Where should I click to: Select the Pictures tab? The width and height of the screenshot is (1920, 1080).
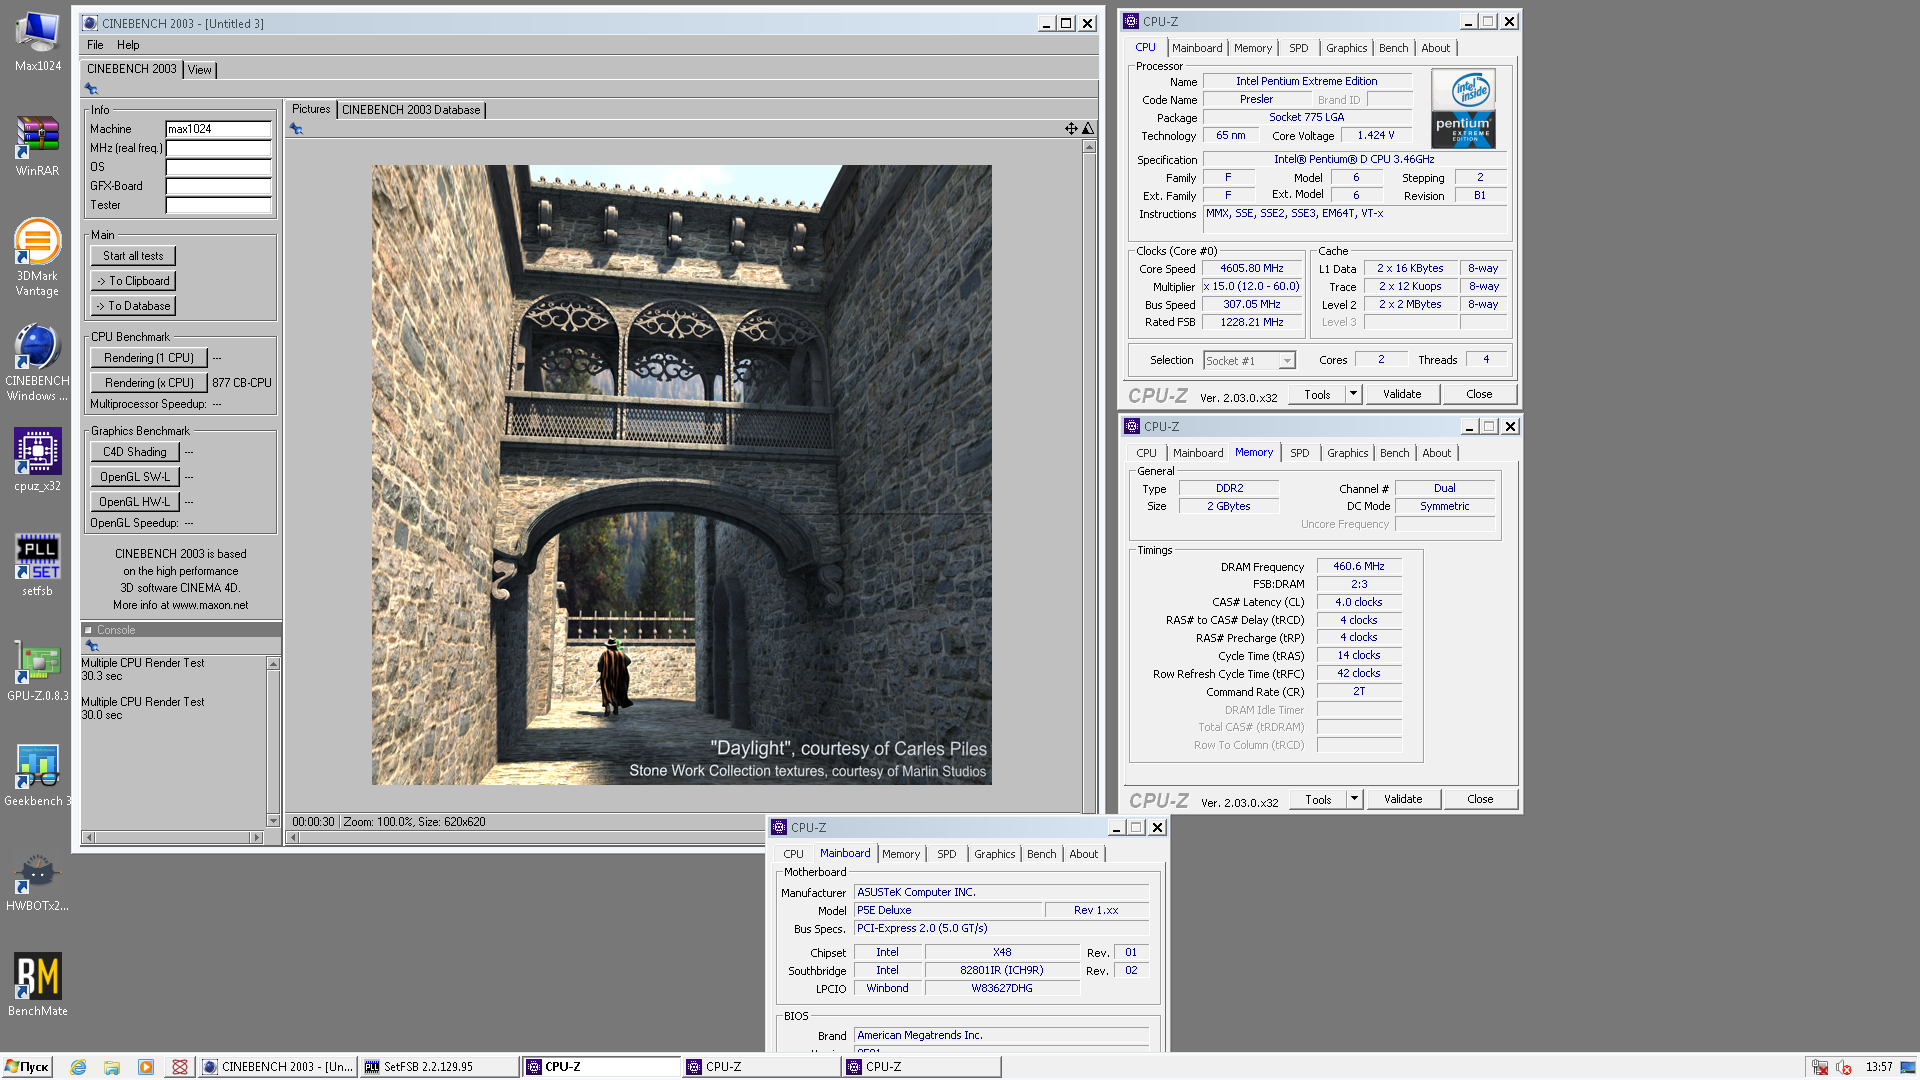(311, 109)
